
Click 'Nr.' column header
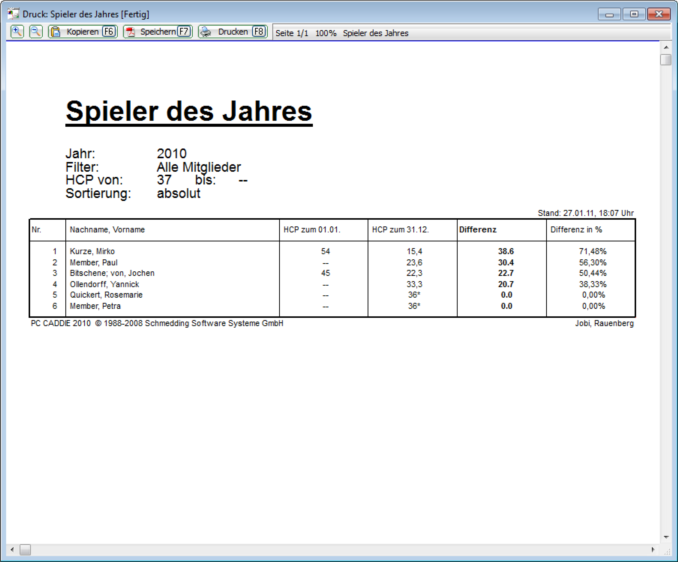tap(36, 230)
